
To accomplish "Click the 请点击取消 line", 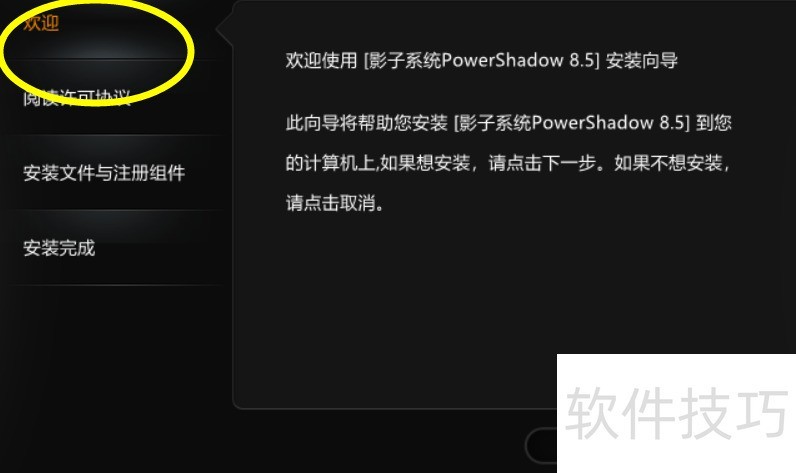I will (335, 203).
